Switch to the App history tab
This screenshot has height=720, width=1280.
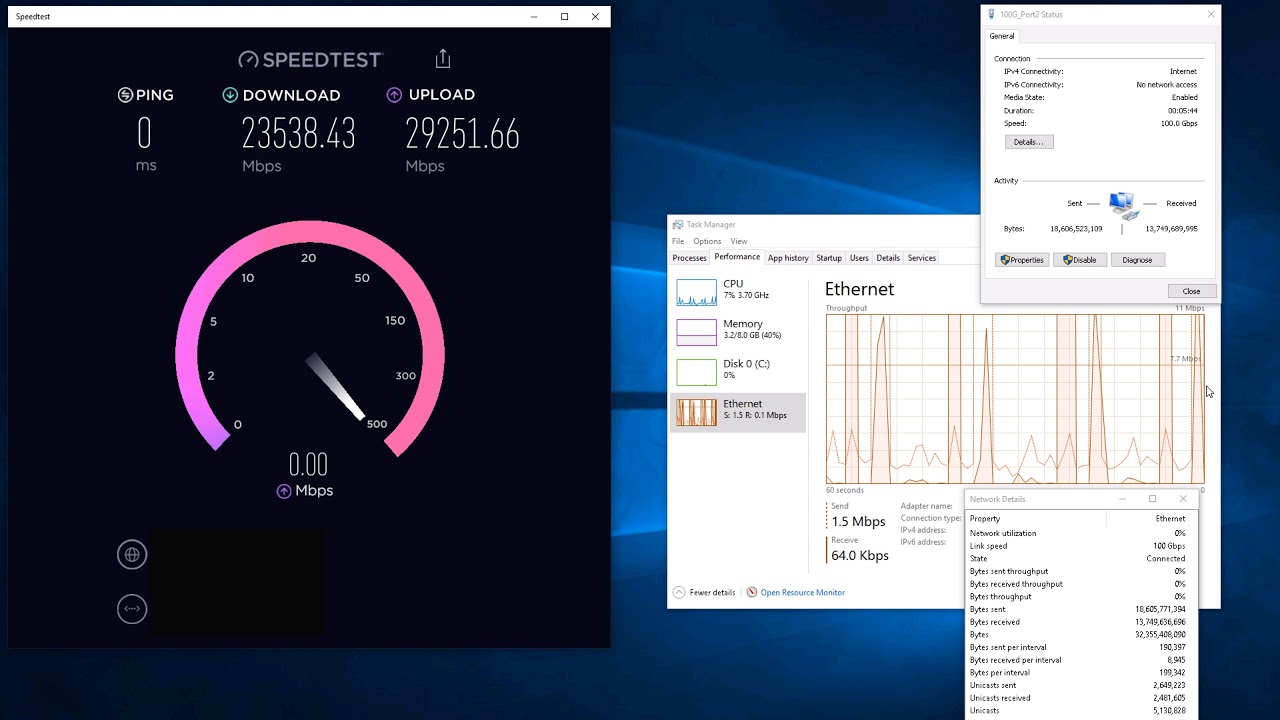[788, 258]
